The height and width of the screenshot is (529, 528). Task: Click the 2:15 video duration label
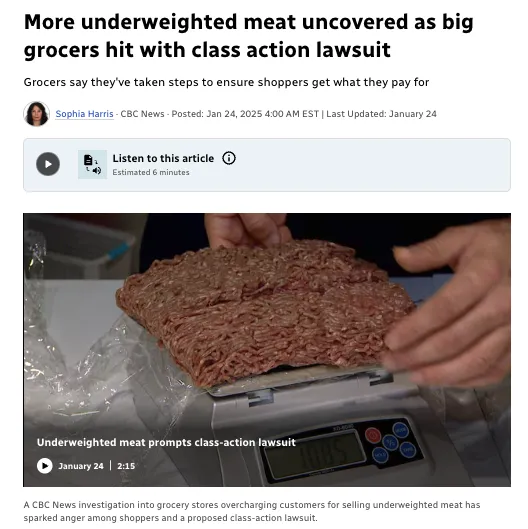(126, 466)
